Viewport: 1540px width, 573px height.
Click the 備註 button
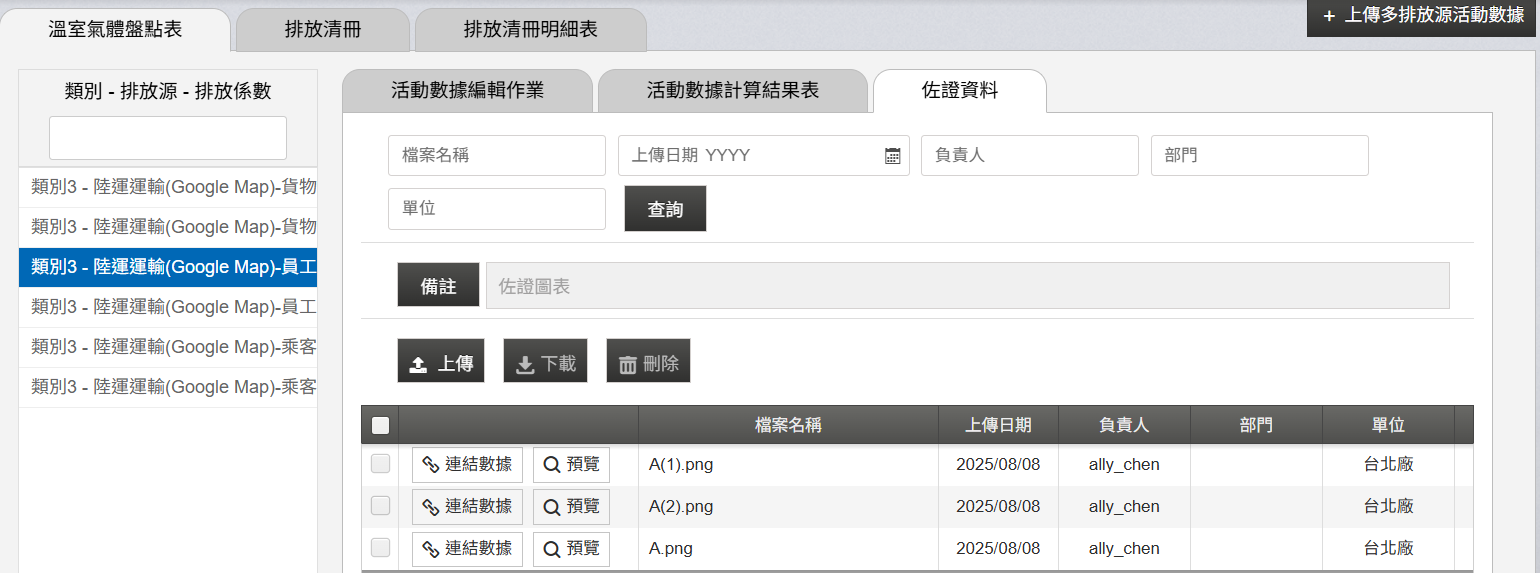click(438, 286)
